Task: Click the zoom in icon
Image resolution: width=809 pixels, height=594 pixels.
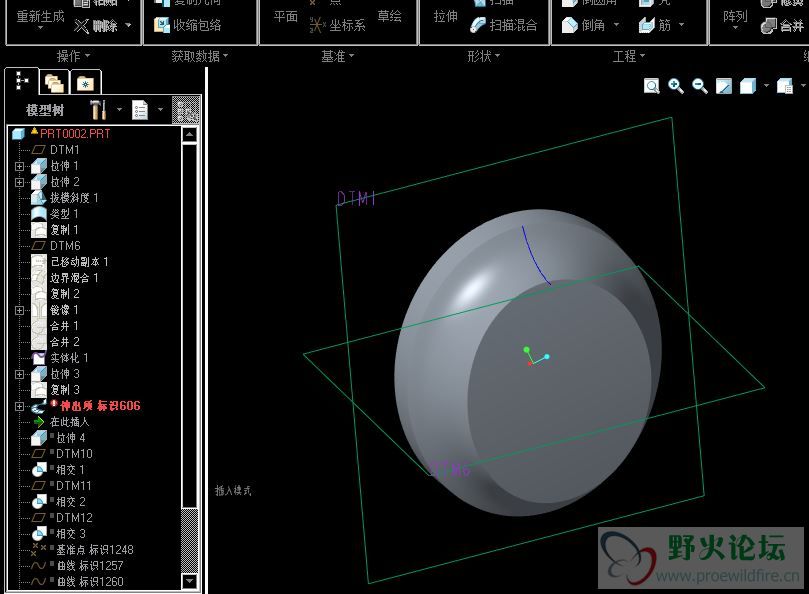Action: click(676, 86)
